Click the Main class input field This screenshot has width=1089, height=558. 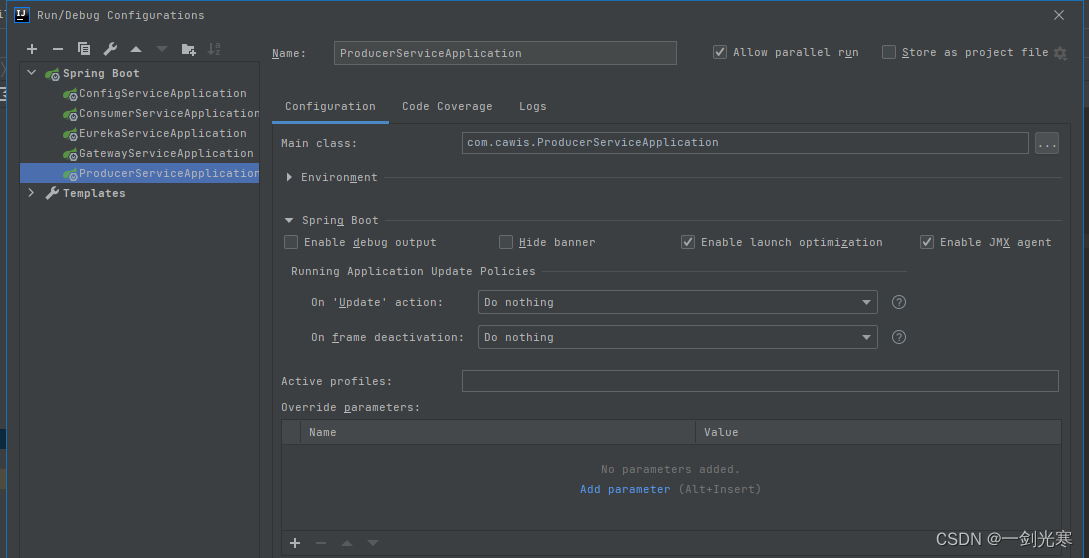pyautogui.click(x=745, y=142)
